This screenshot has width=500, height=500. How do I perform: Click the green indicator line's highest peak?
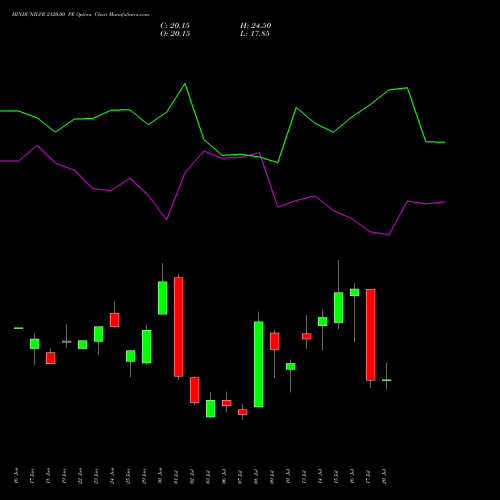185,84
